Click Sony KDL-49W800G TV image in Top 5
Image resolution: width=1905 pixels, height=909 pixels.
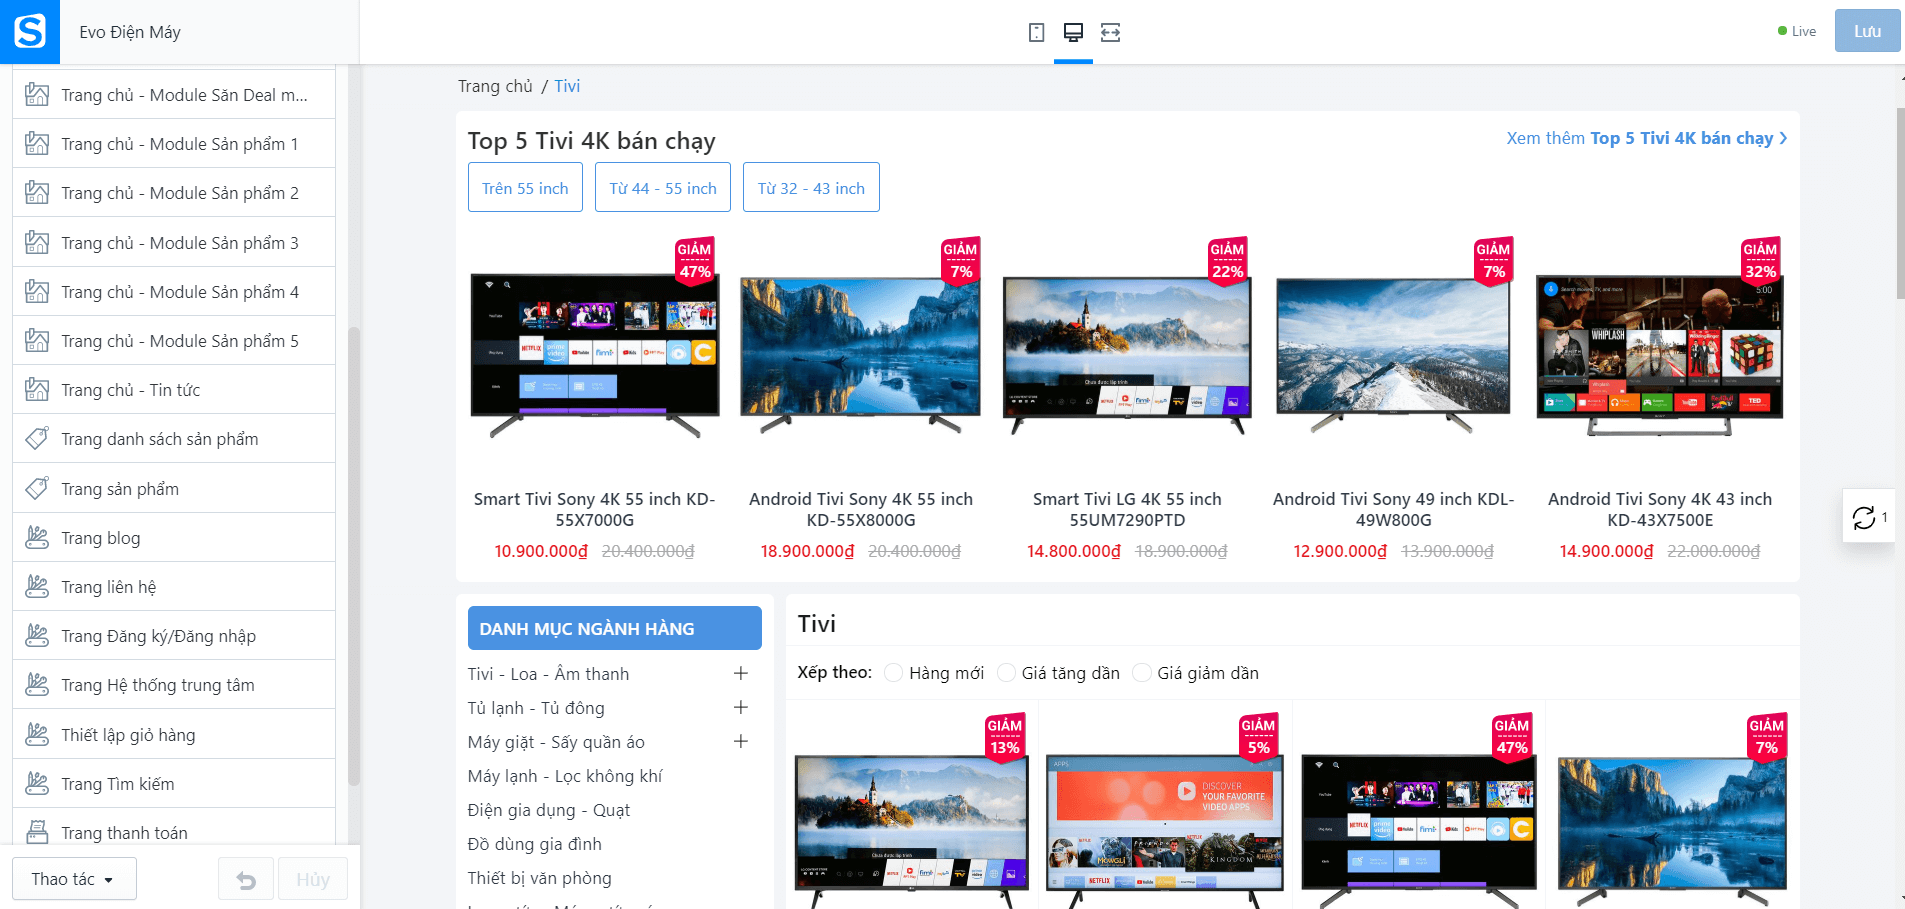tap(1394, 355)
